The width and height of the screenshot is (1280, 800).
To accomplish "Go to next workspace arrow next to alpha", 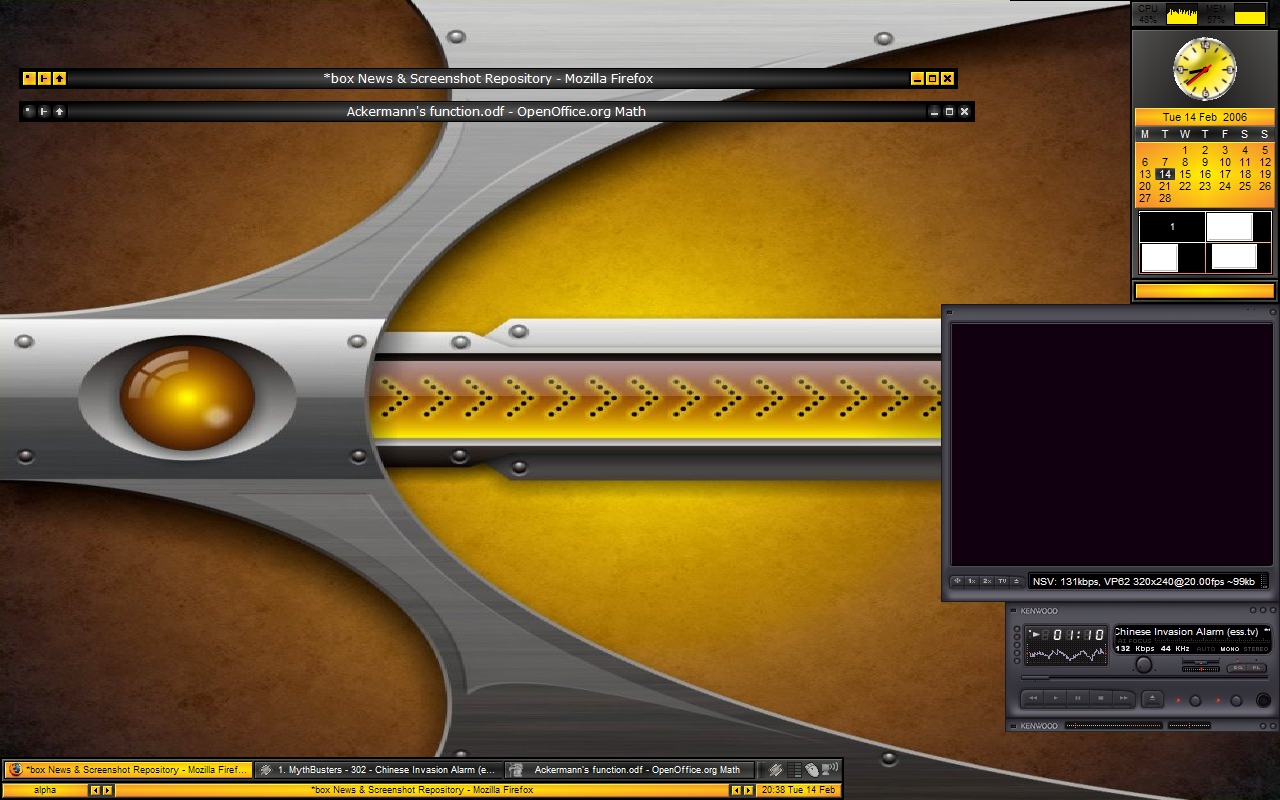I will pyautogui.click(x=108, y=790).
